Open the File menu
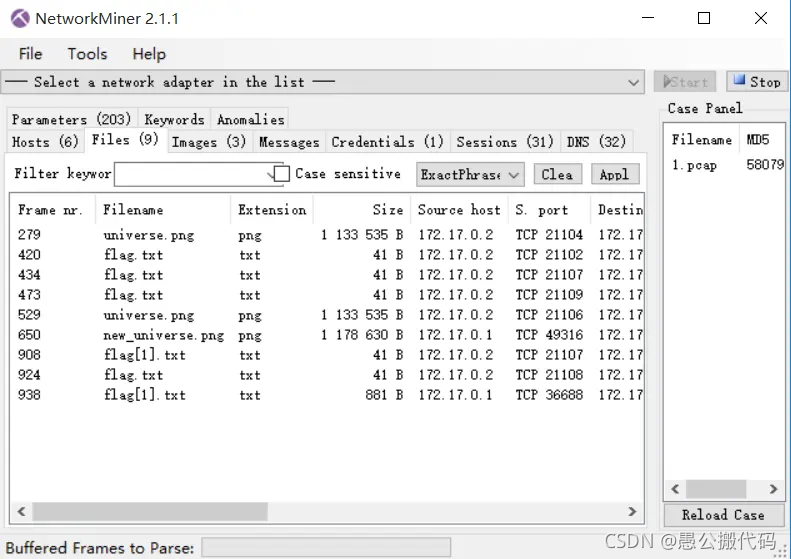This screenshot has height=559, width=791. coord(30,54)
